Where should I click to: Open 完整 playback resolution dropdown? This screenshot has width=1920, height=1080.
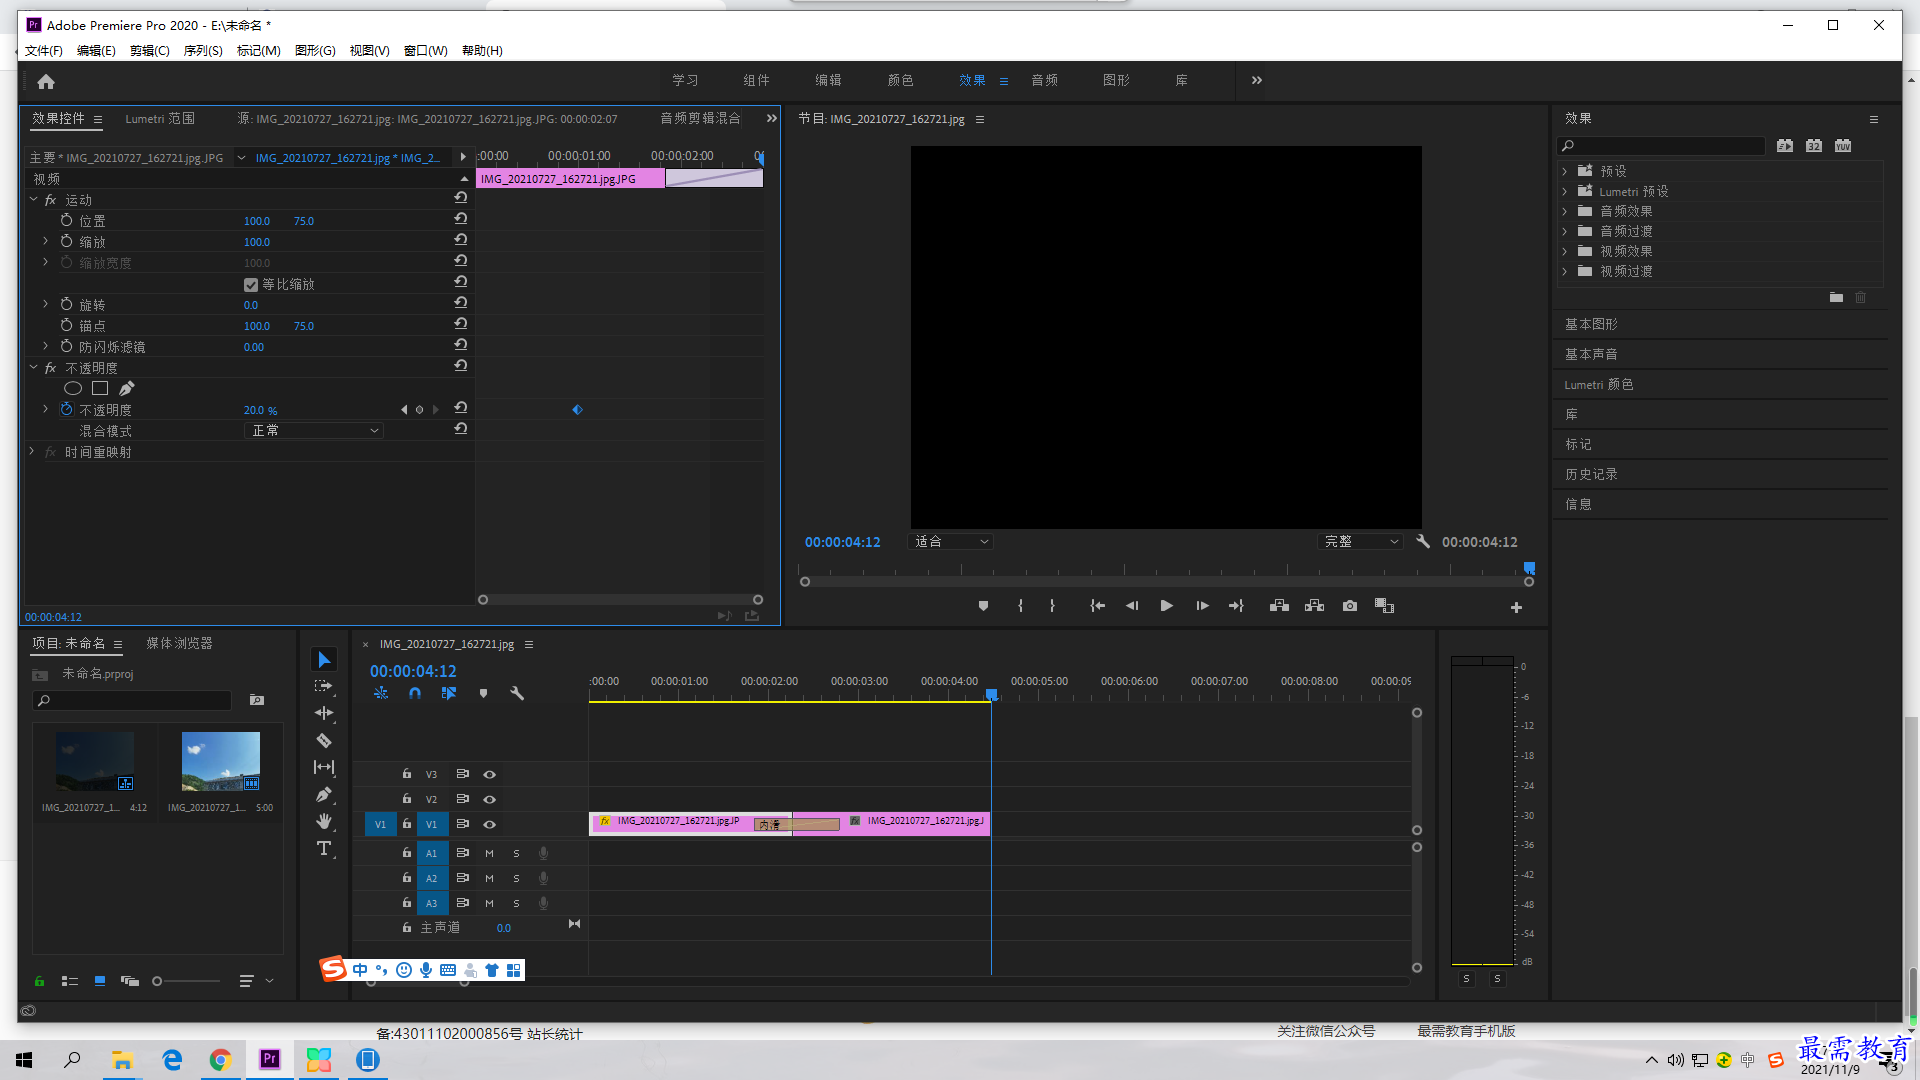[1361, 541]
